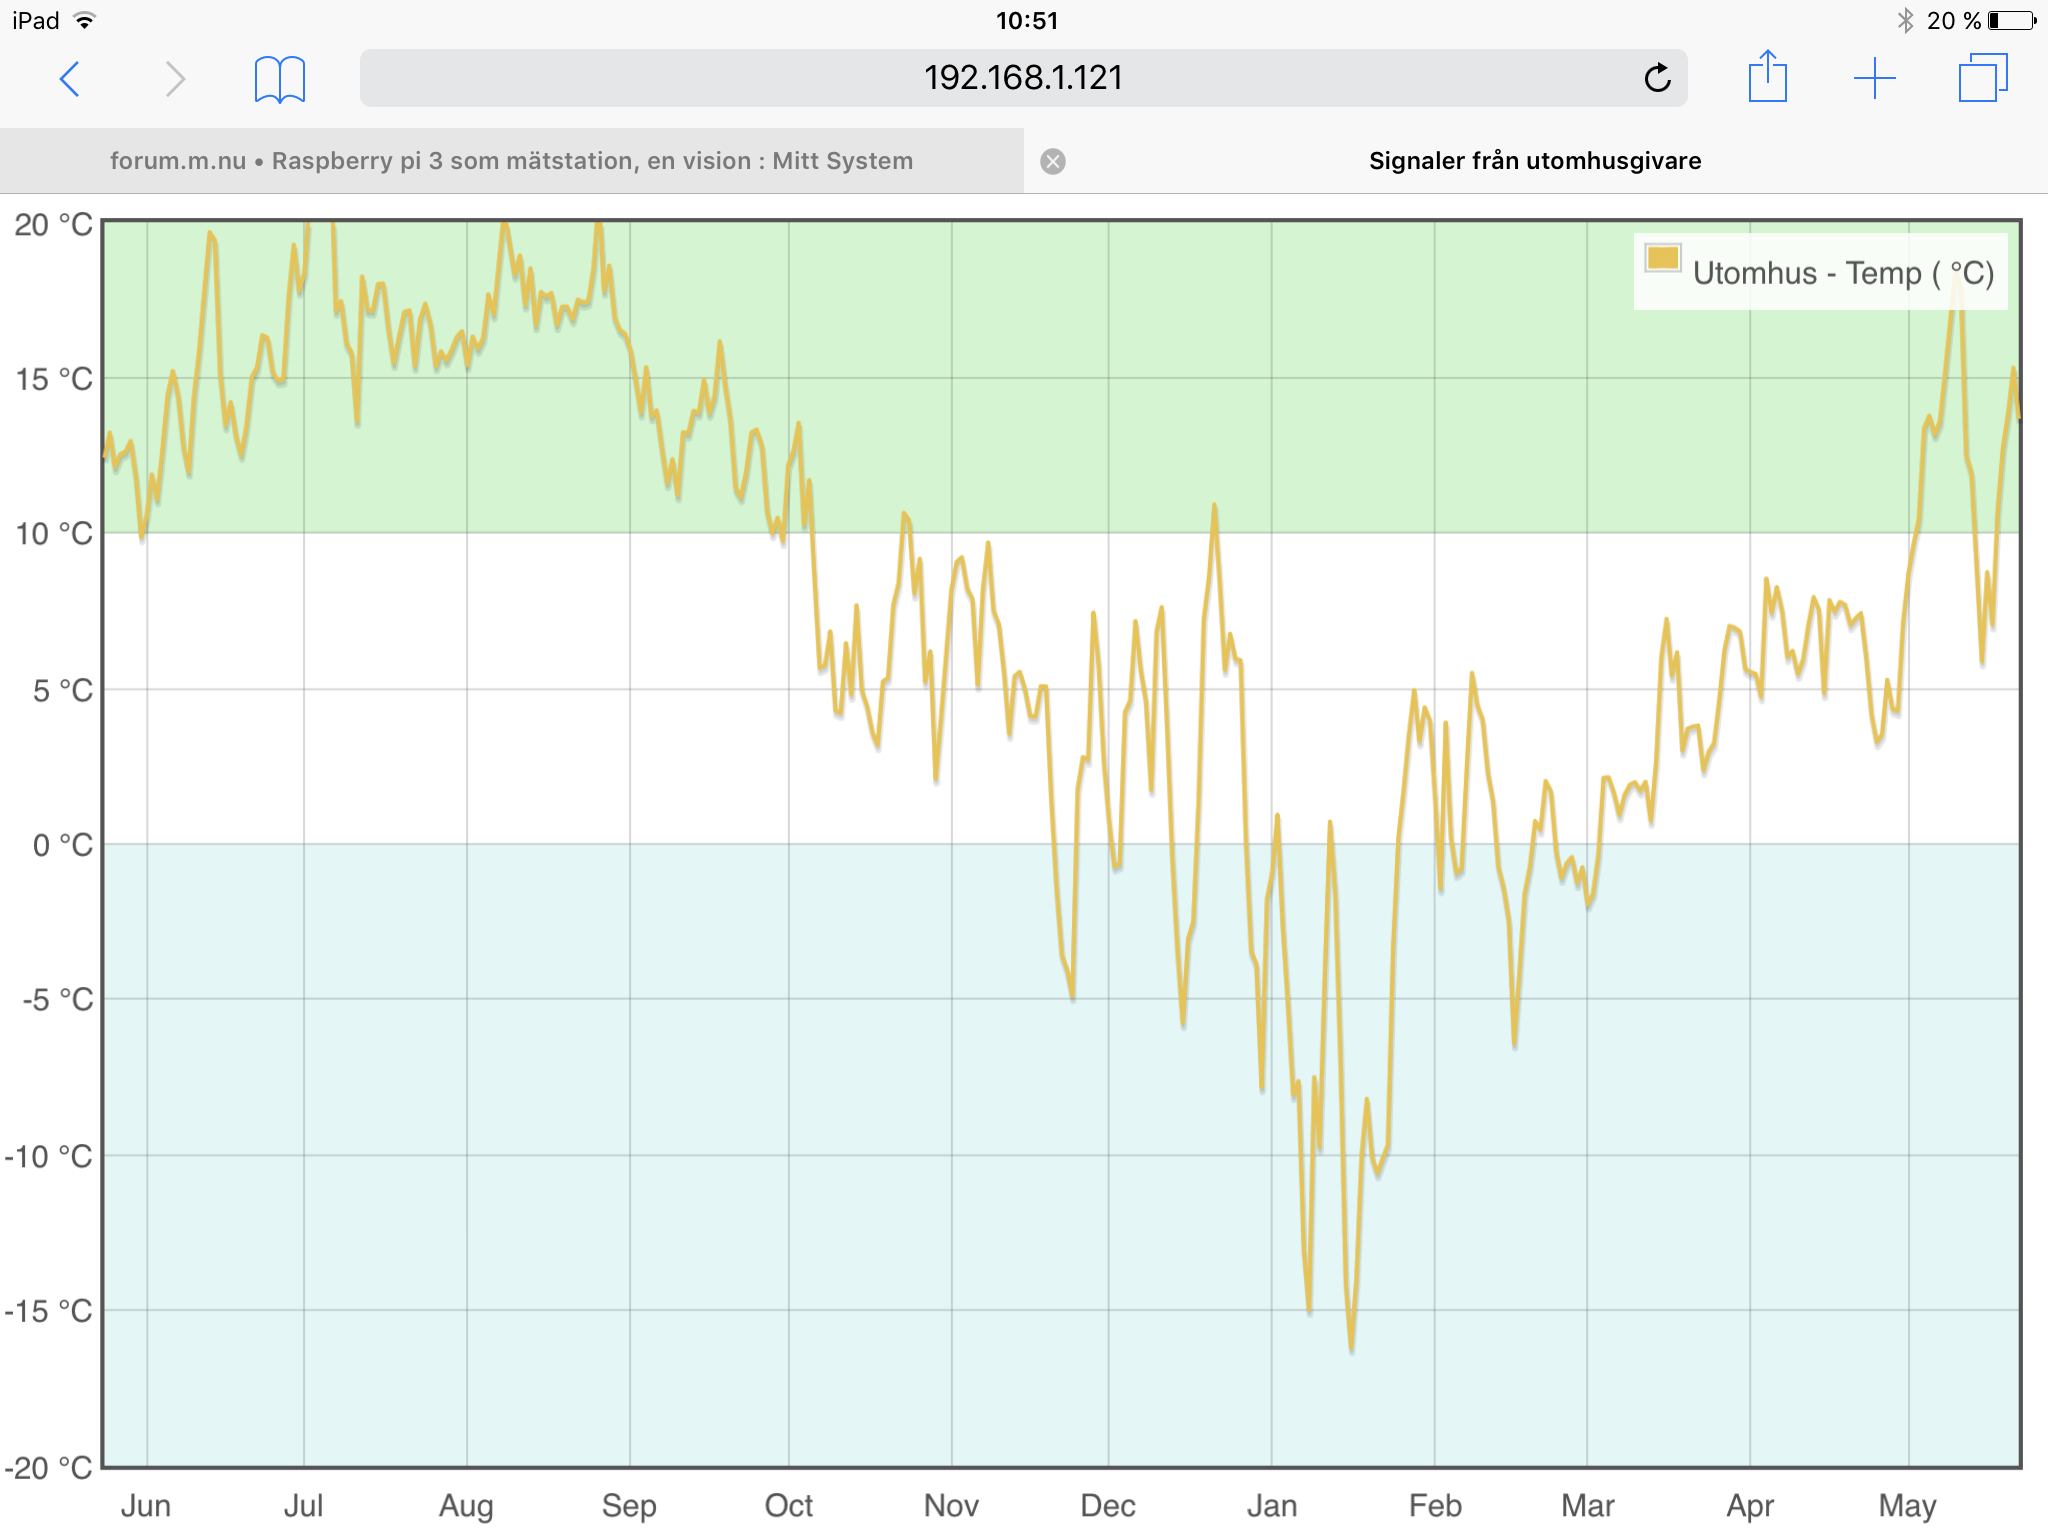The width and height of the screenshot is (2048, 1536).
Task: Tap the Wi-Fi icon in status bar
Action: click(x=86, y=20)
